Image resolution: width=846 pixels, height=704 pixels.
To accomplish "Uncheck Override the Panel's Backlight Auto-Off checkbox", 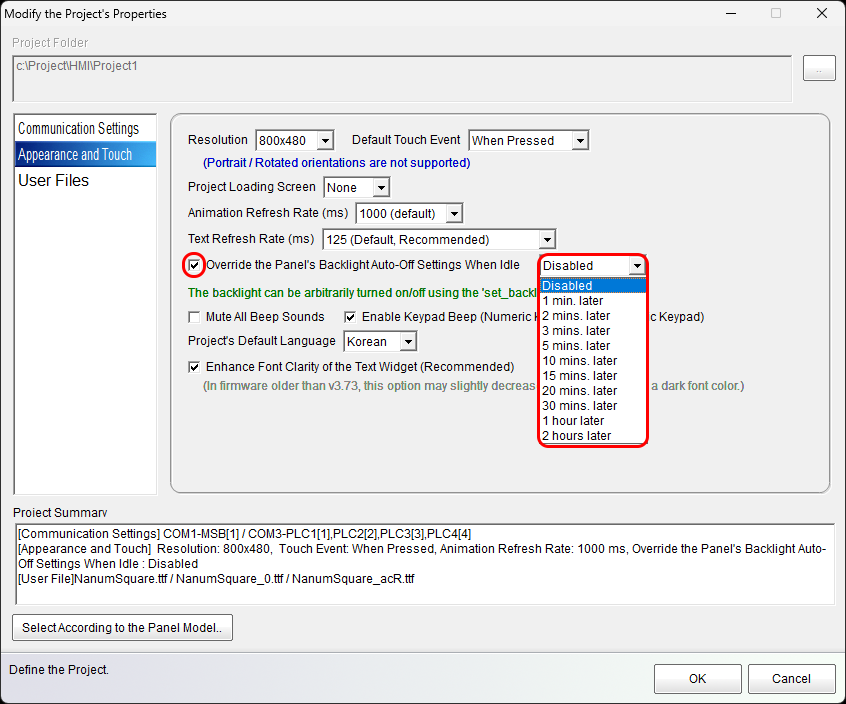I will click(195, 265).
